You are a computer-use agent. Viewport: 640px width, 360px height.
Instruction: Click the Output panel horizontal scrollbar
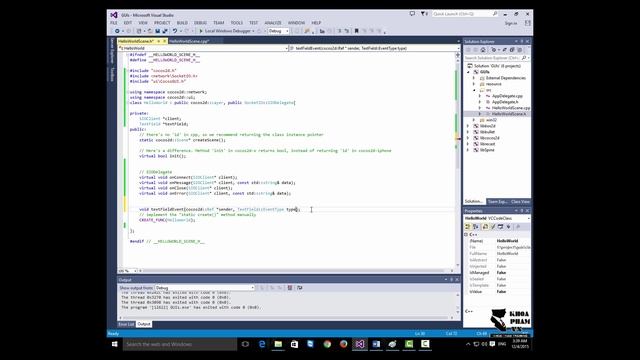[x=286, y=318]
